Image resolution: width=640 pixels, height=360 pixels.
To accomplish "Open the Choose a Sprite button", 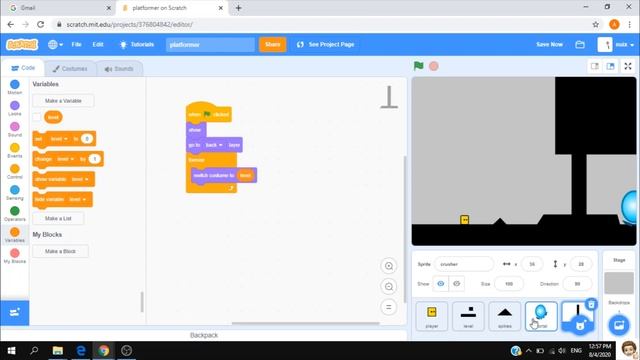I will coord(580,325).
